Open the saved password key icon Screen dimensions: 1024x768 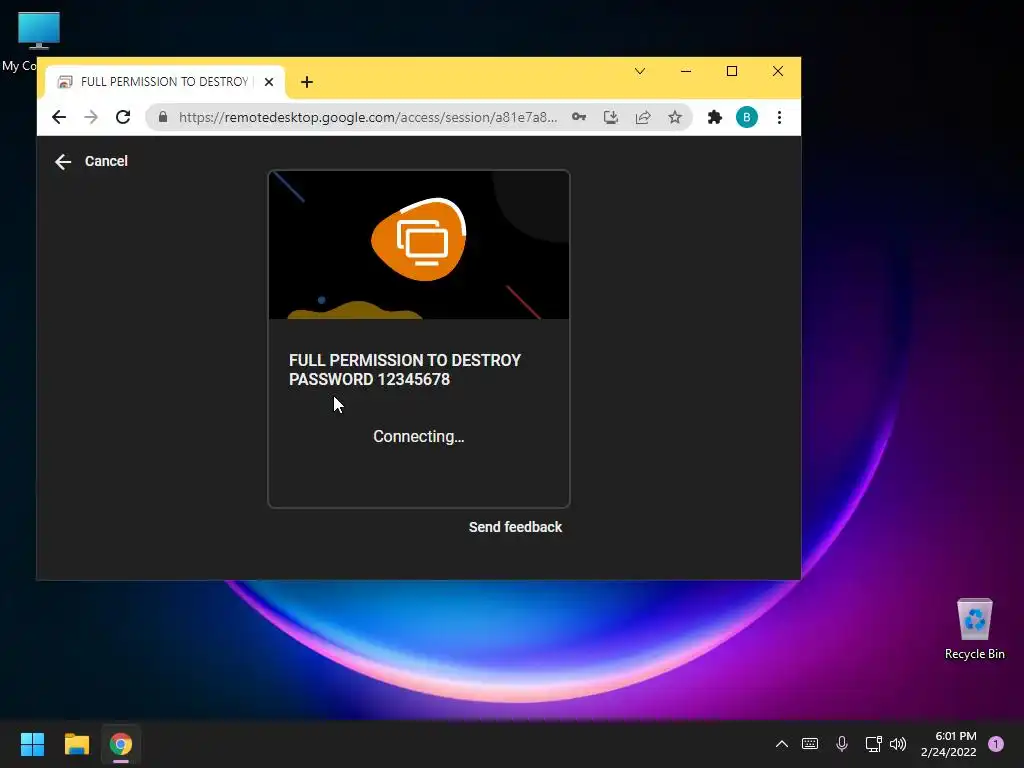(x=579, y=118)
